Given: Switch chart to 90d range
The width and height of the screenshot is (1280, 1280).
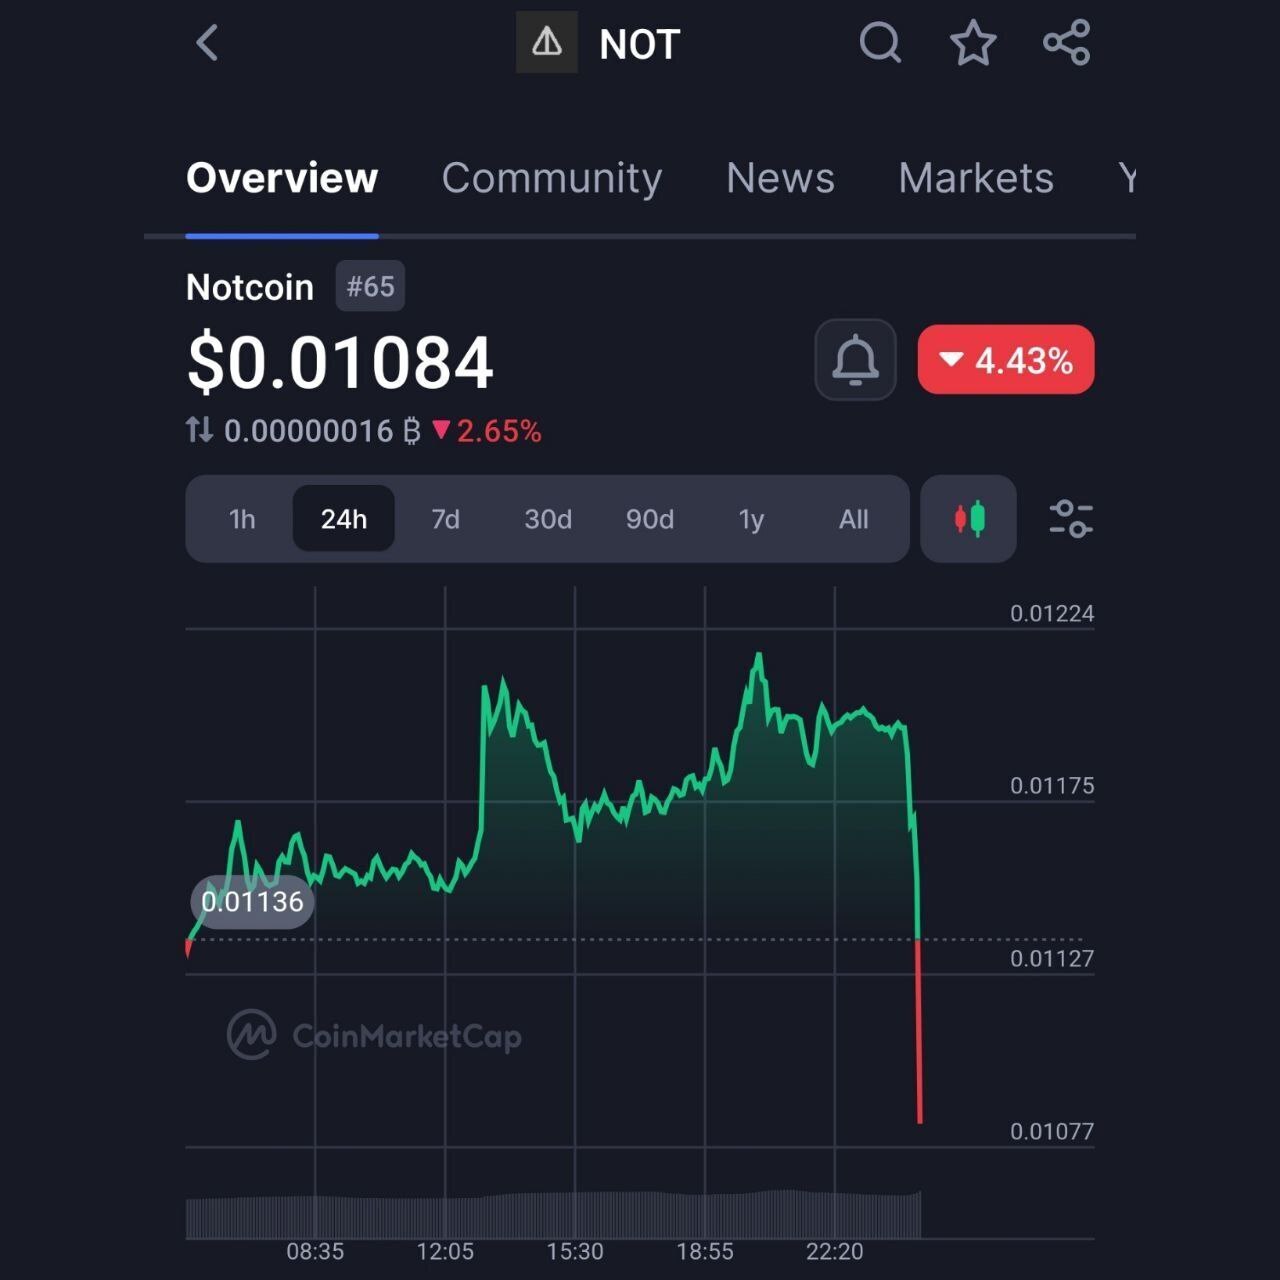Looking at the screenshot, I should tap(650, 519).
